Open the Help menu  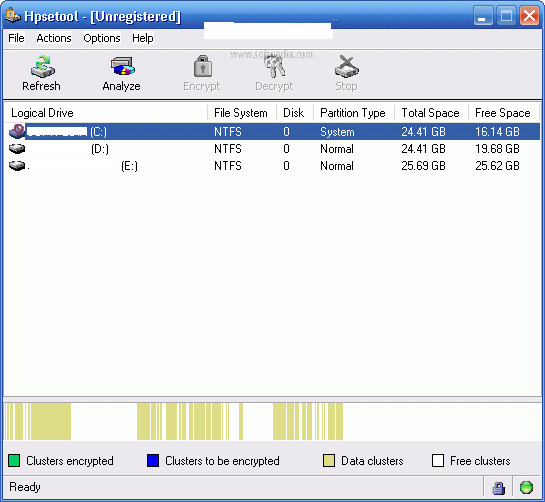click(x=143, y=38)
